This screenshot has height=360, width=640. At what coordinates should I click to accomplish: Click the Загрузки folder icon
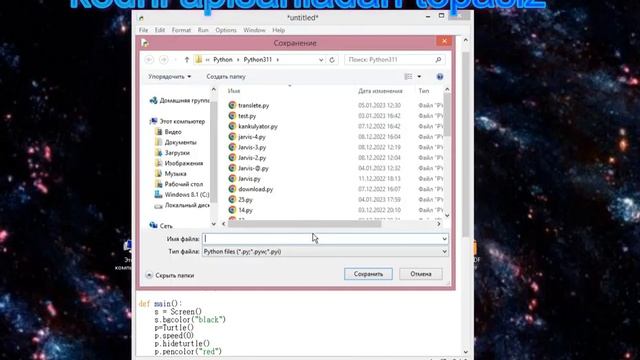159,153
